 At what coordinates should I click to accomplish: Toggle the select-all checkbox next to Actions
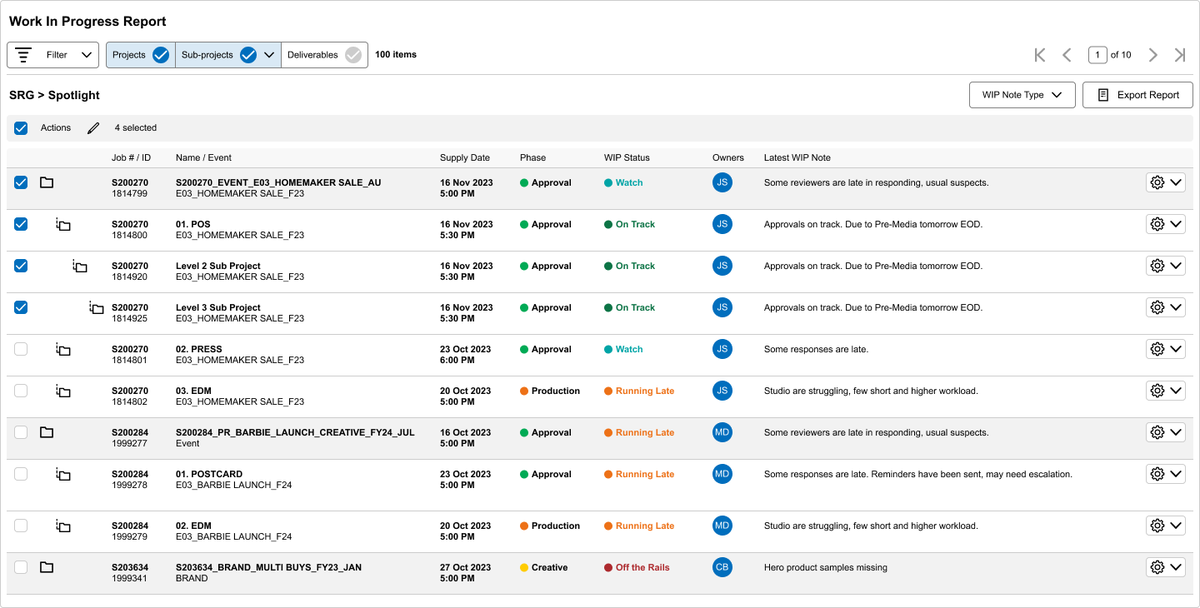(21, 128)
